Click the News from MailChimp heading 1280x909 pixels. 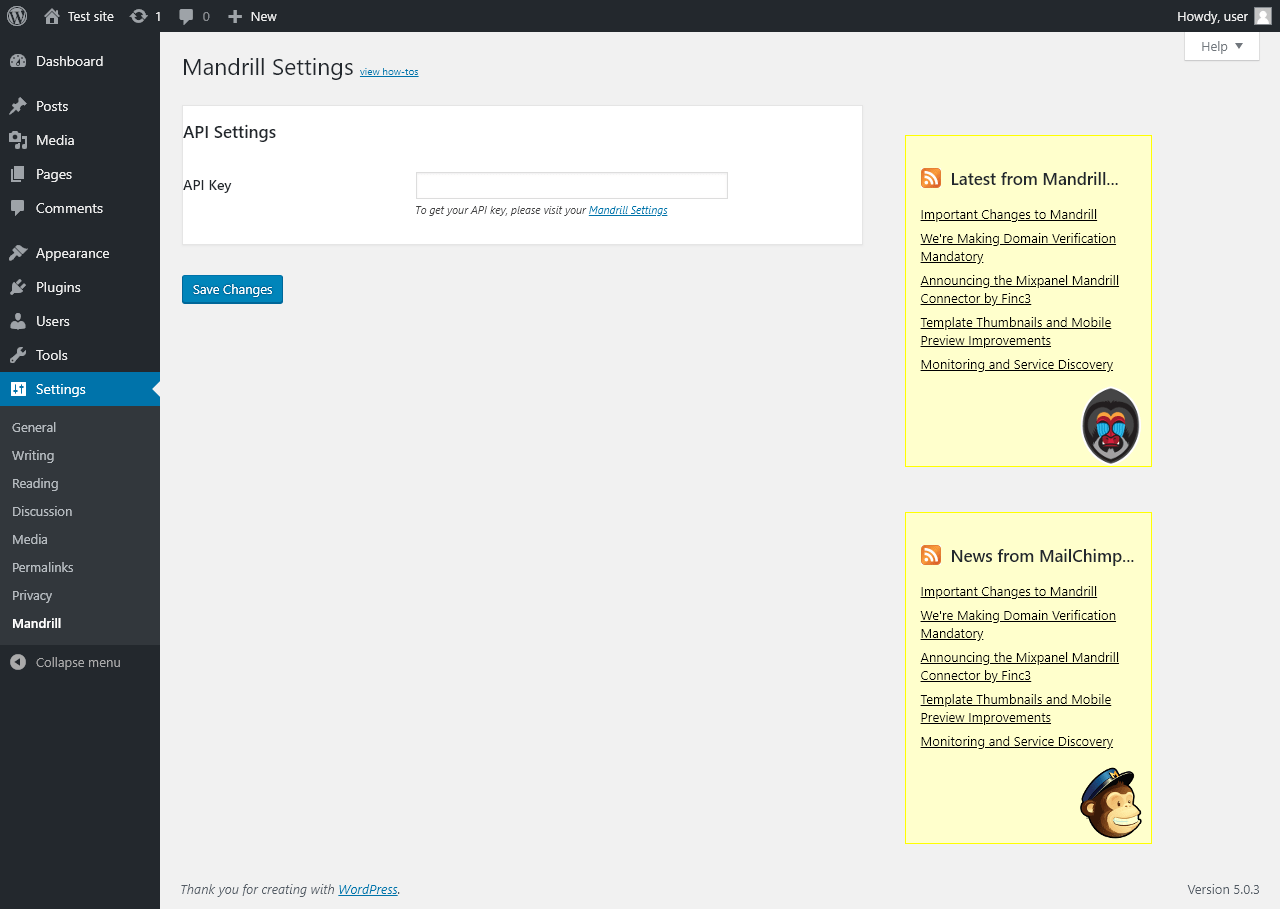click(x=1042, y=556)
